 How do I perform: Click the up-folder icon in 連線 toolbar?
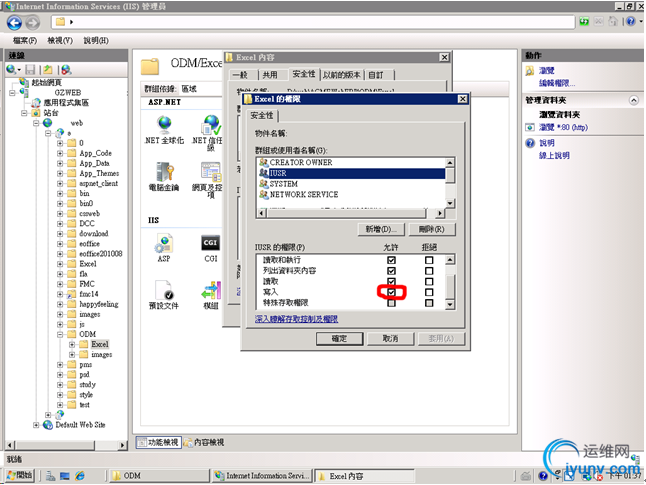[x=48, y=70]
